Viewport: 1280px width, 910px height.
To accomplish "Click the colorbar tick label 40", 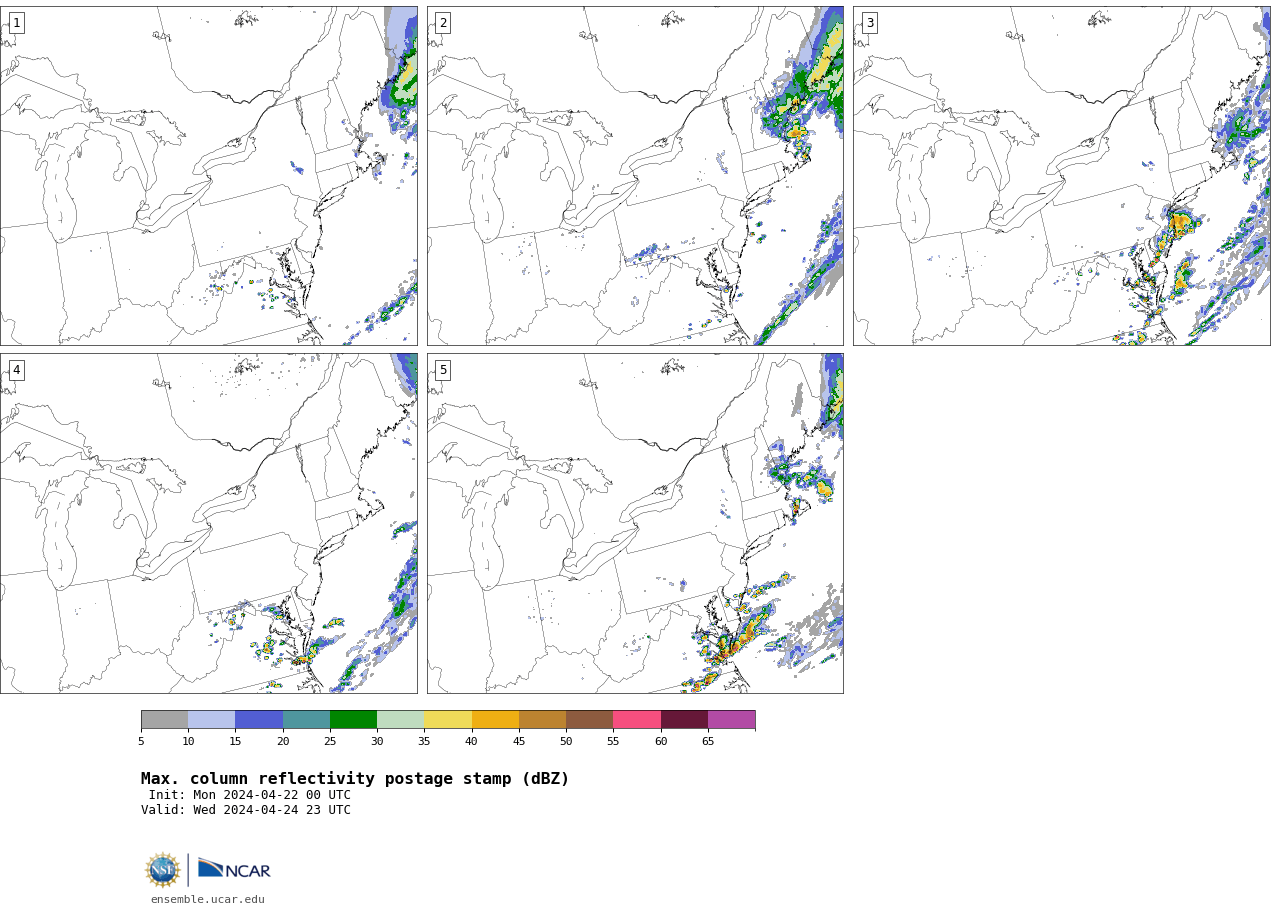I will pyautogui.click(x=471, y=741).
